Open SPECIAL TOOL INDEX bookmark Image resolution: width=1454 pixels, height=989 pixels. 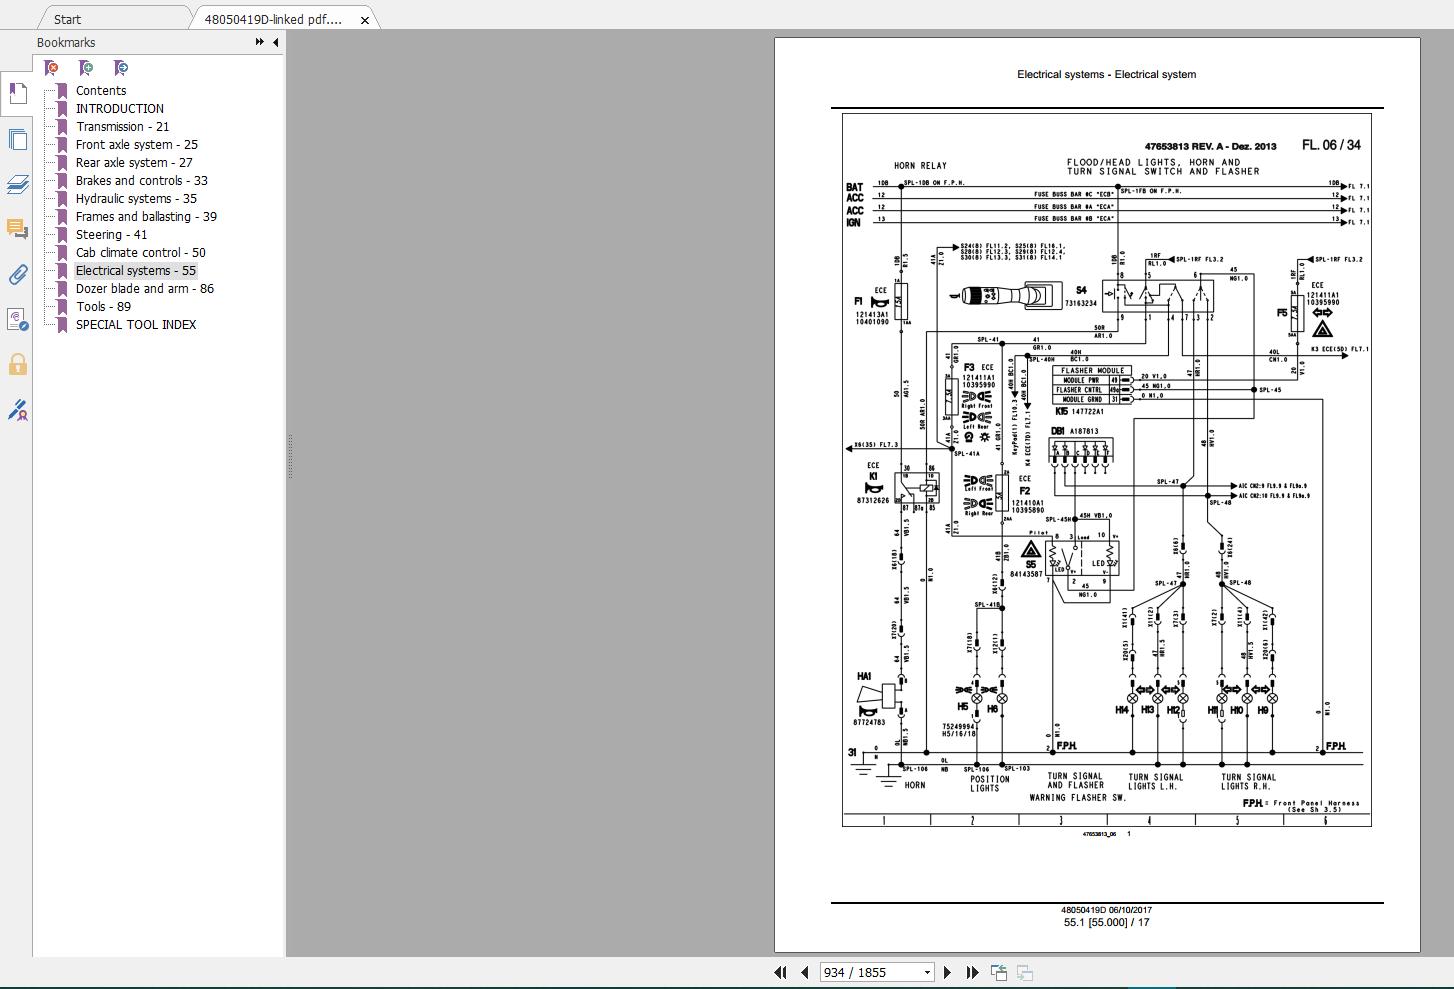(x=136, y=324)
